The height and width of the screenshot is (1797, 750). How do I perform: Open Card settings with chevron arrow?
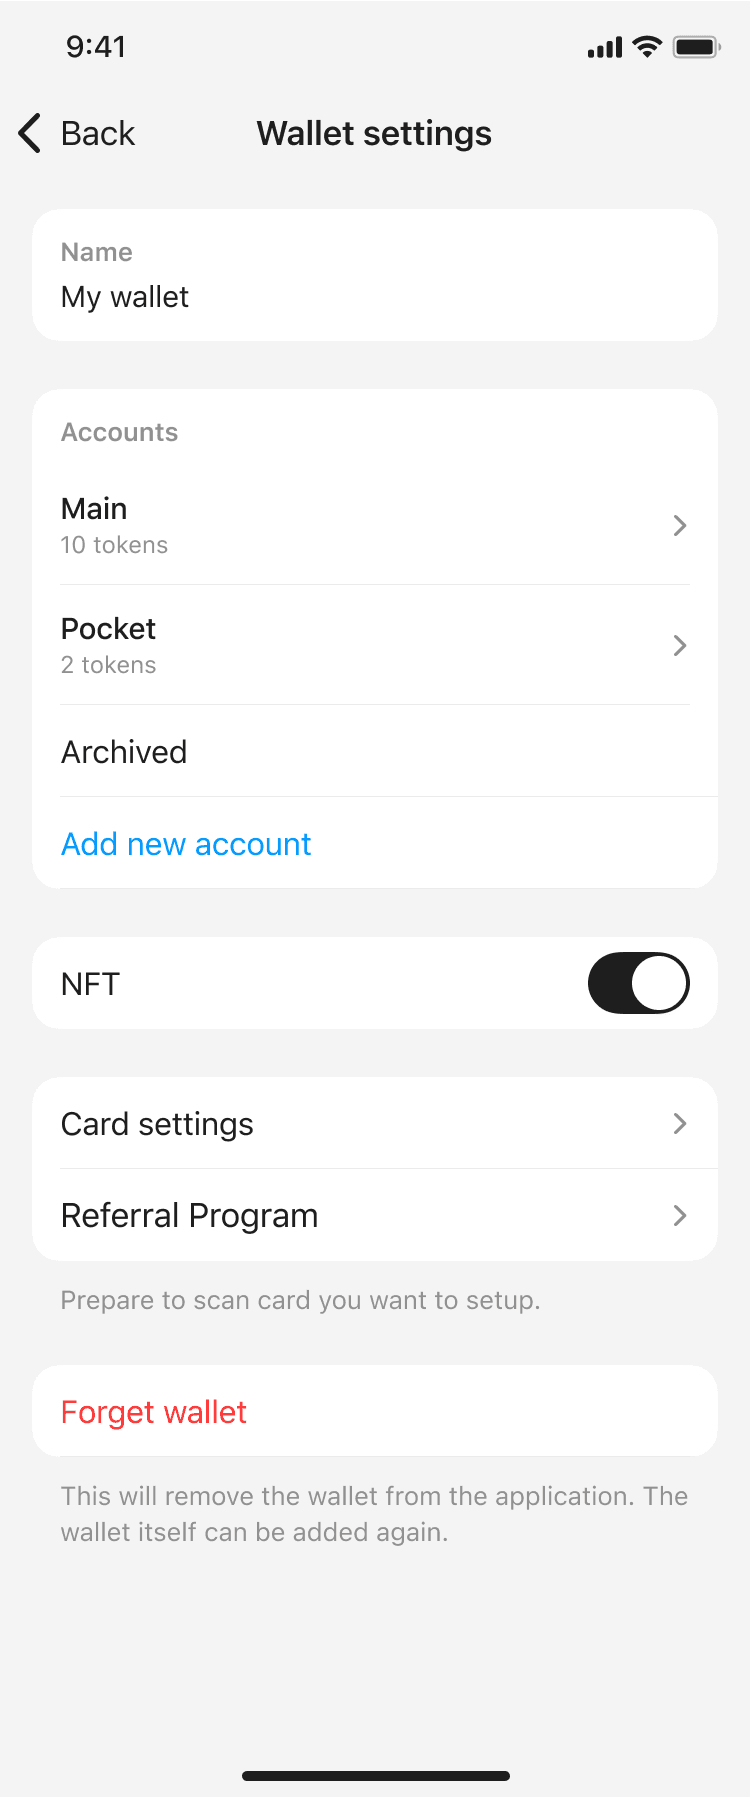680,1123
